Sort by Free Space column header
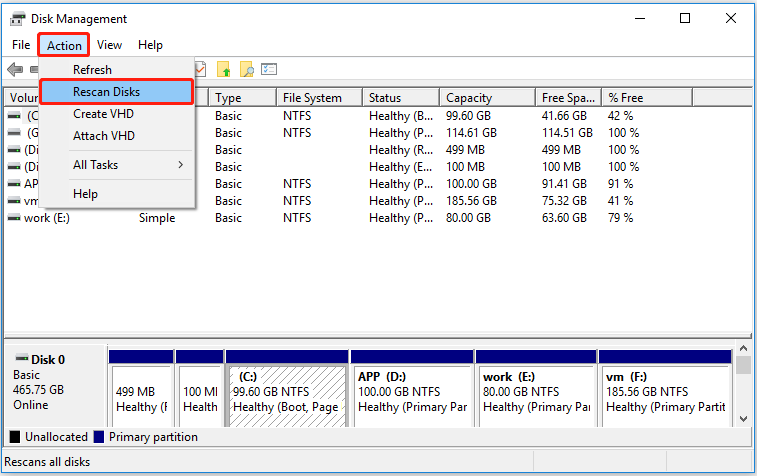 (x=569, y=98)
